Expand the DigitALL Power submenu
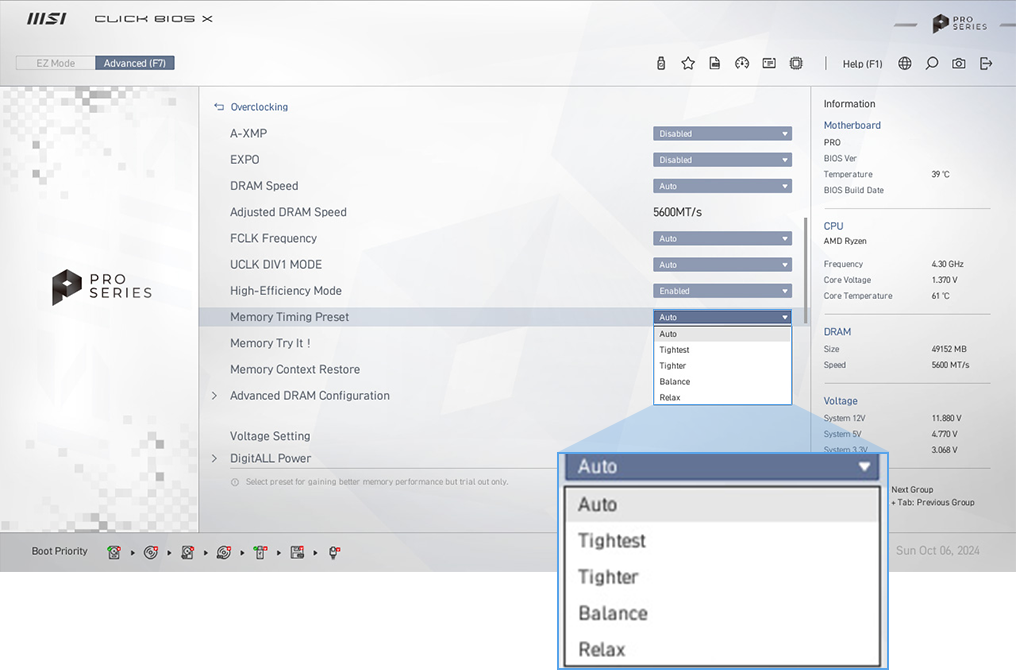This screenshot has height=670, width=1016. (270, 458)
